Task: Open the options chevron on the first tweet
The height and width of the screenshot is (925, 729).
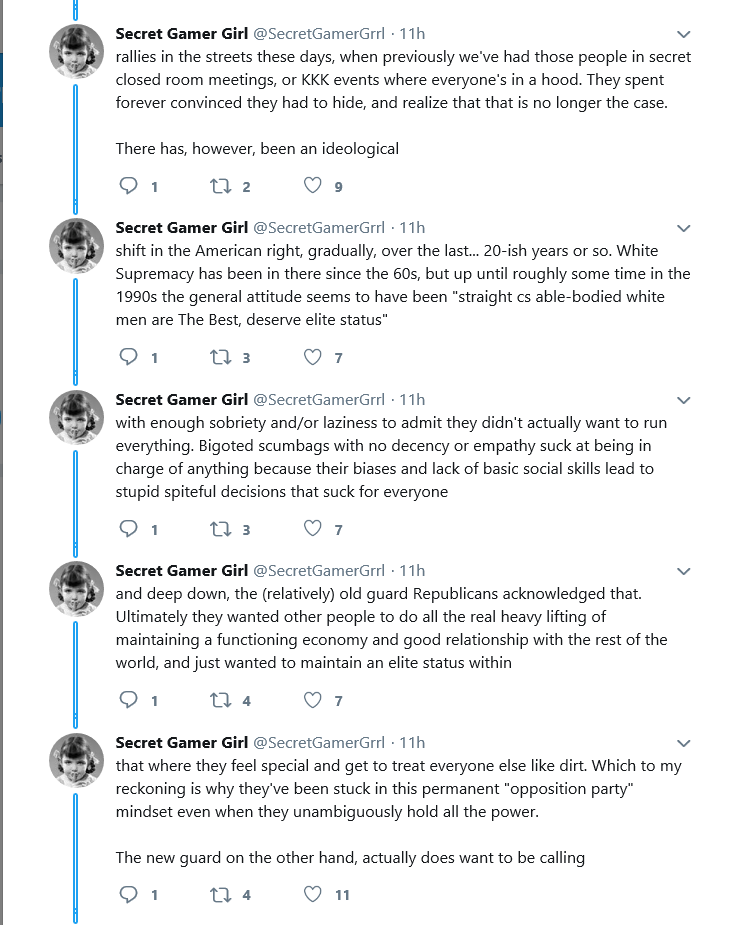Action: pos(683,34)
